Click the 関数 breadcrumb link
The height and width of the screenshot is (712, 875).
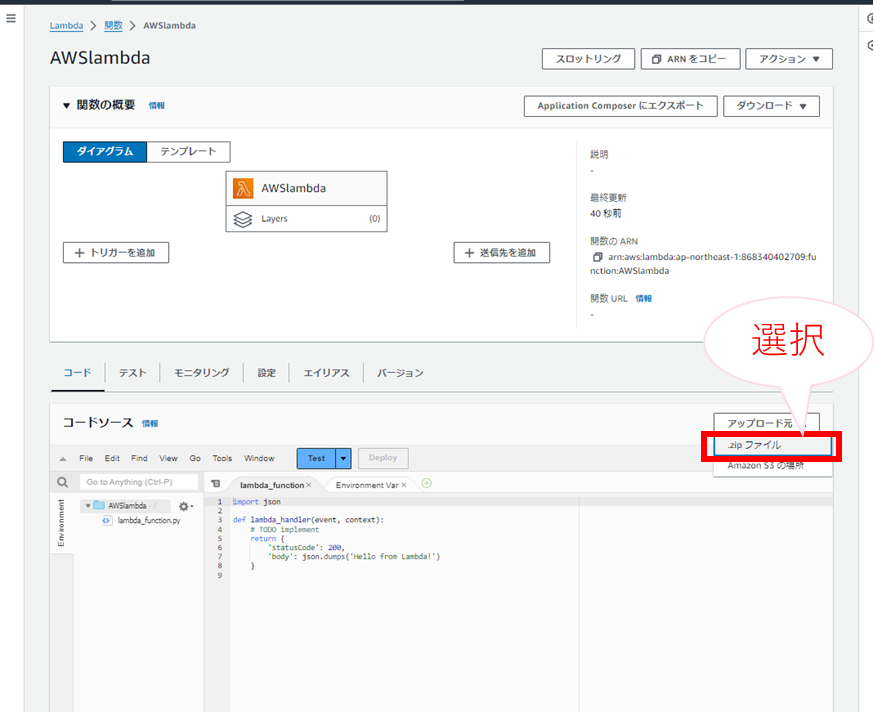[x=113, y=26]
